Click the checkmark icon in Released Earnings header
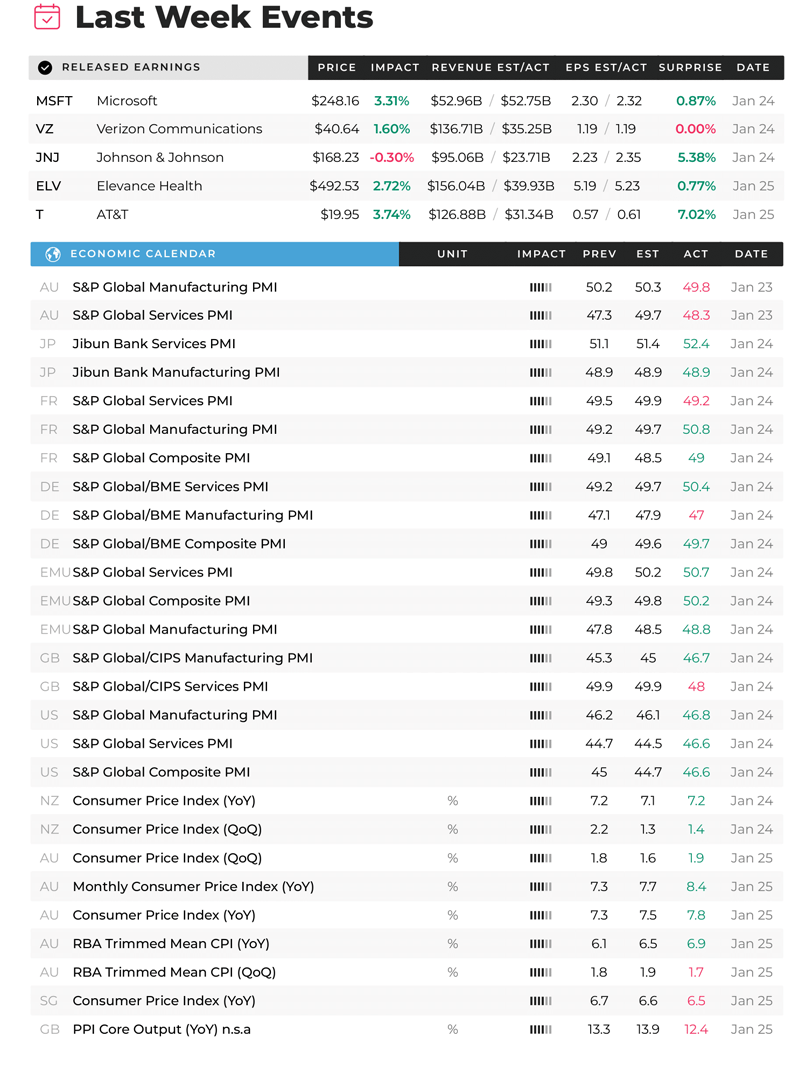The image size is (806, 1067). (45, 67)
